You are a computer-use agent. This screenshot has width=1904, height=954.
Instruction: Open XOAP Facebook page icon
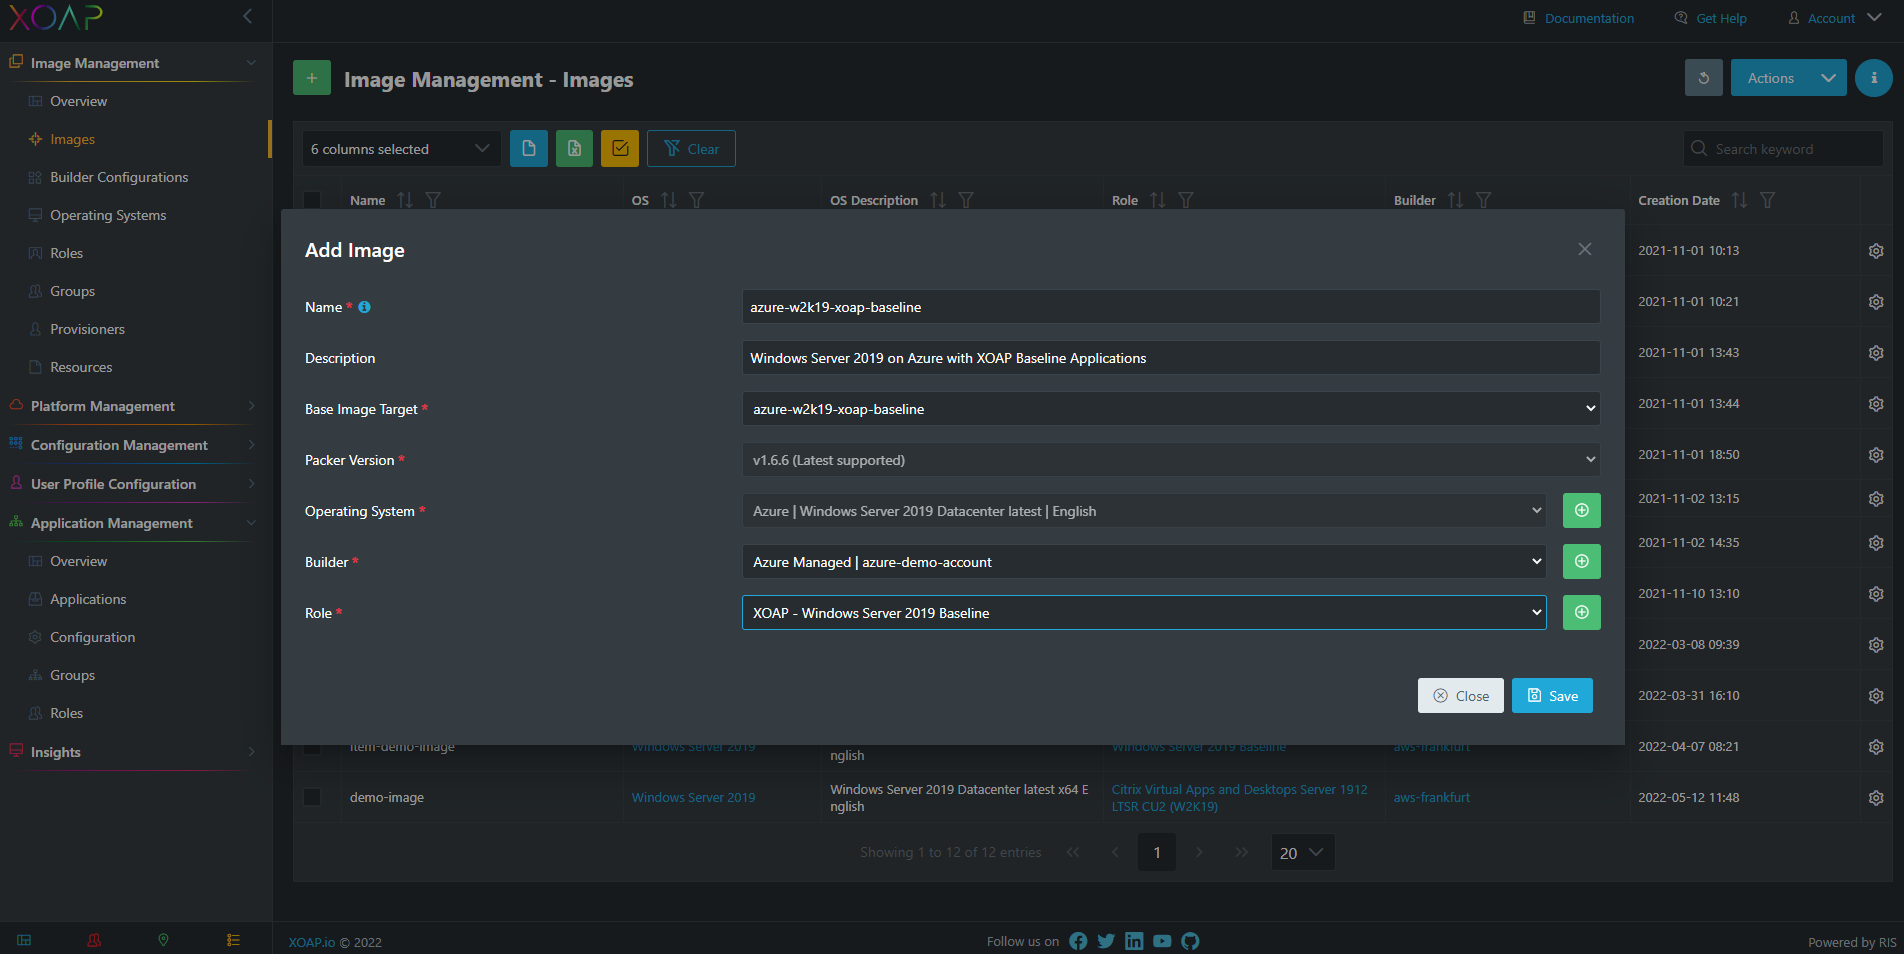[x=1078, y=941]
